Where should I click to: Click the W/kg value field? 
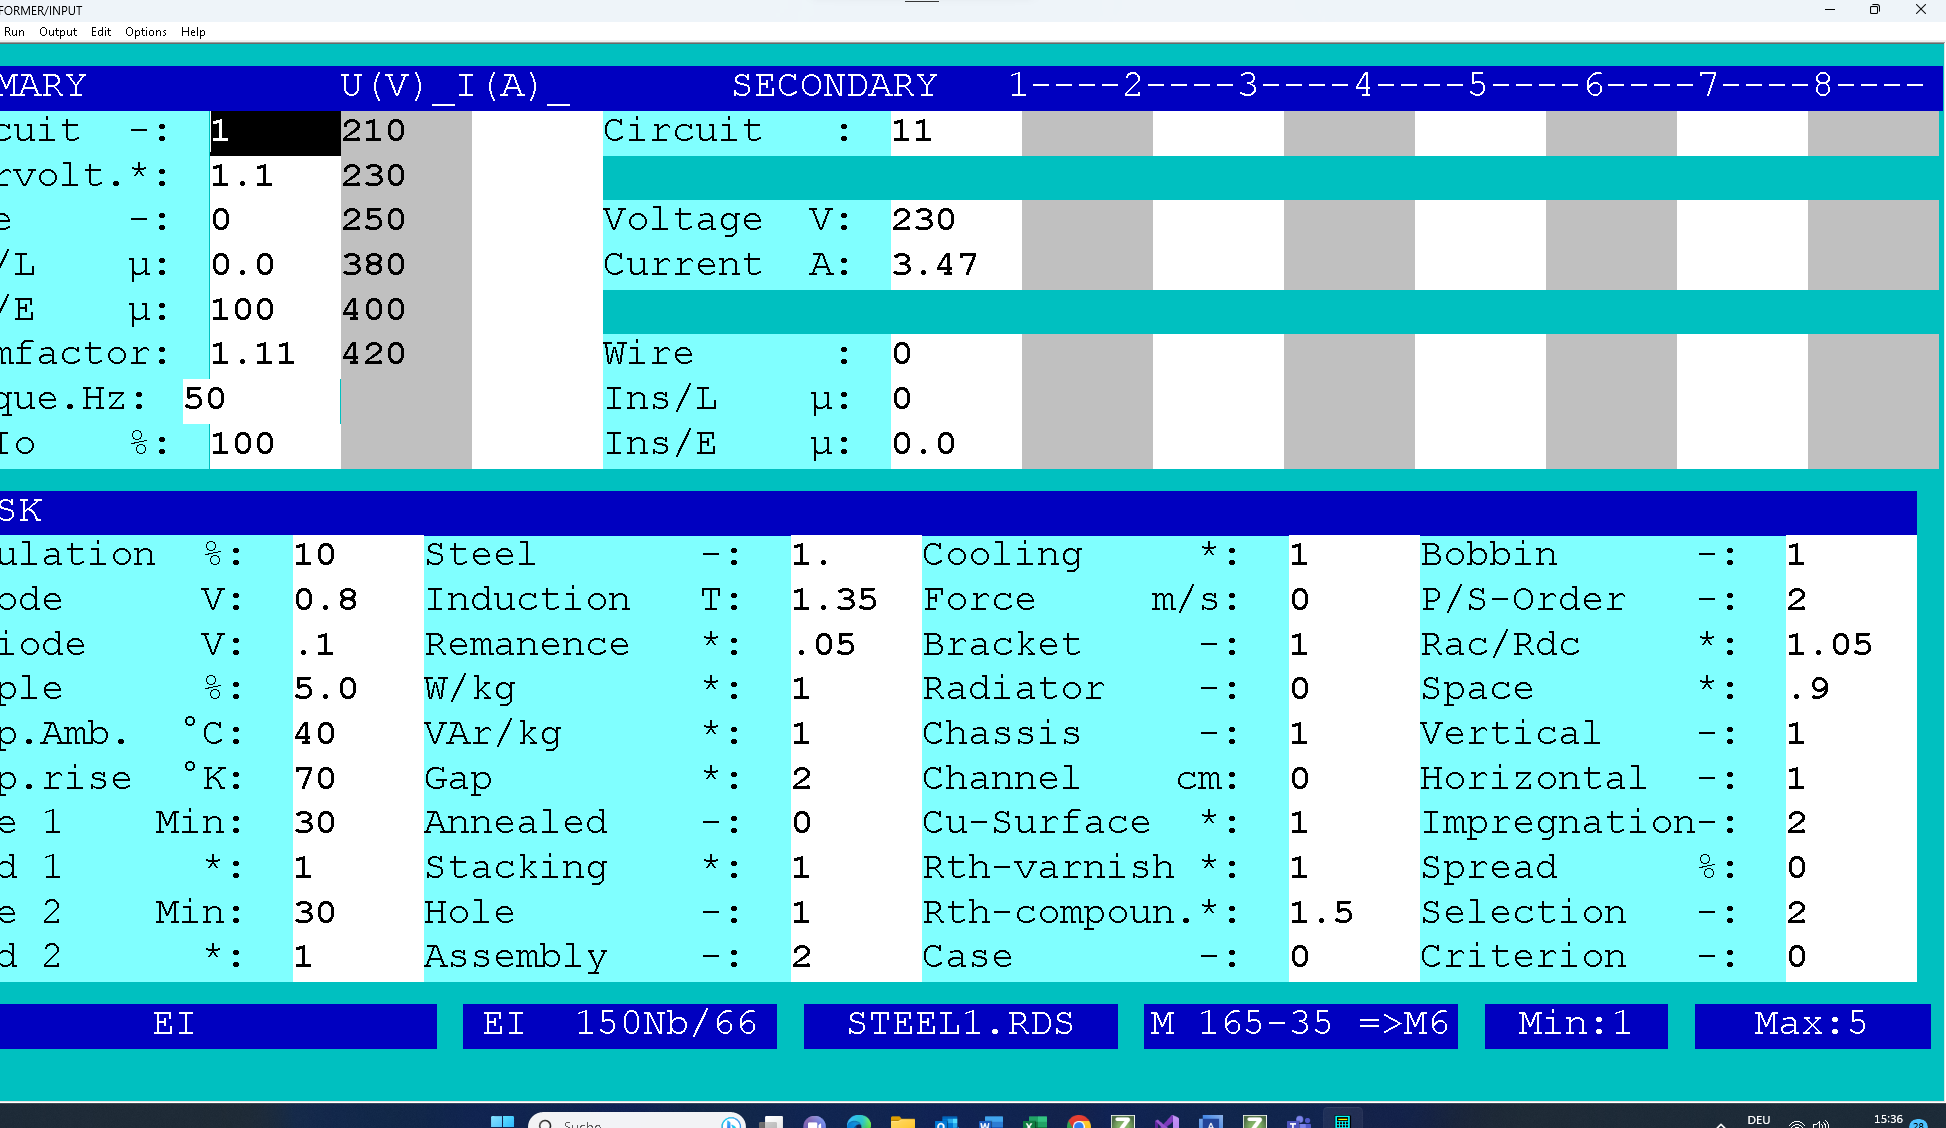click(x=856, y=690)
